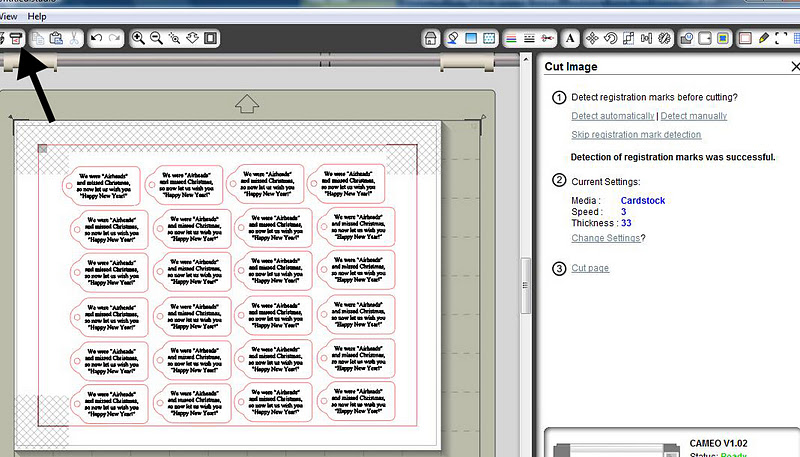800x457 pixels.
Task: Open the Rotate window
Action: (x=610, y=38)
